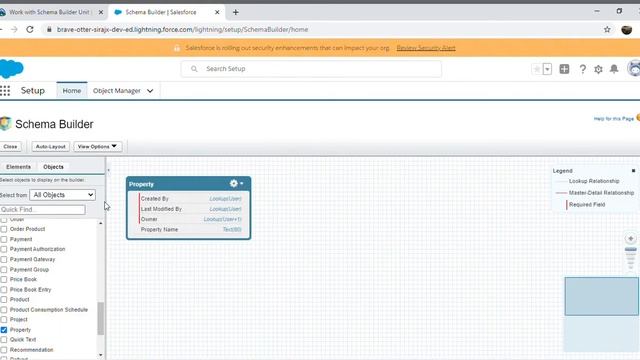Click the Owner Lookup field type link
Image resolution: width=640 pixels, height=360 pixels.
coord(222,219)
